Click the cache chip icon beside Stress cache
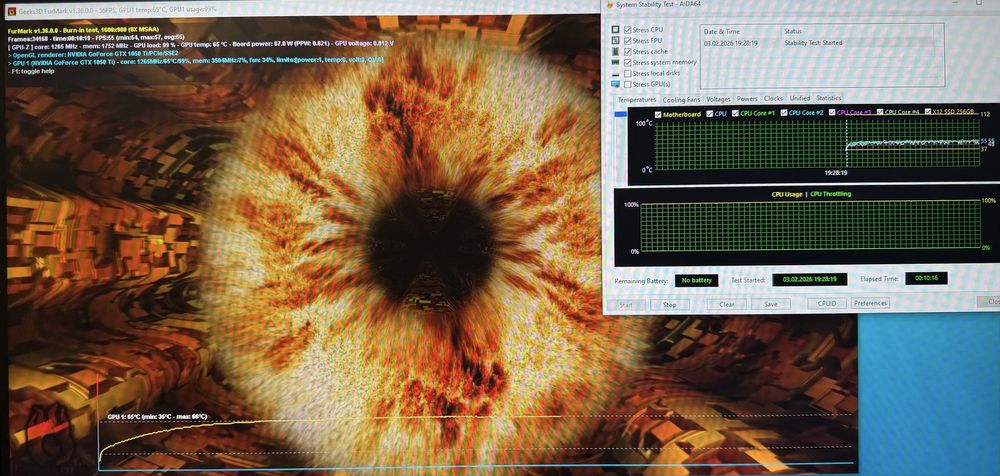The width and height of the screenshot is (1000, 476). coord(615,51)
